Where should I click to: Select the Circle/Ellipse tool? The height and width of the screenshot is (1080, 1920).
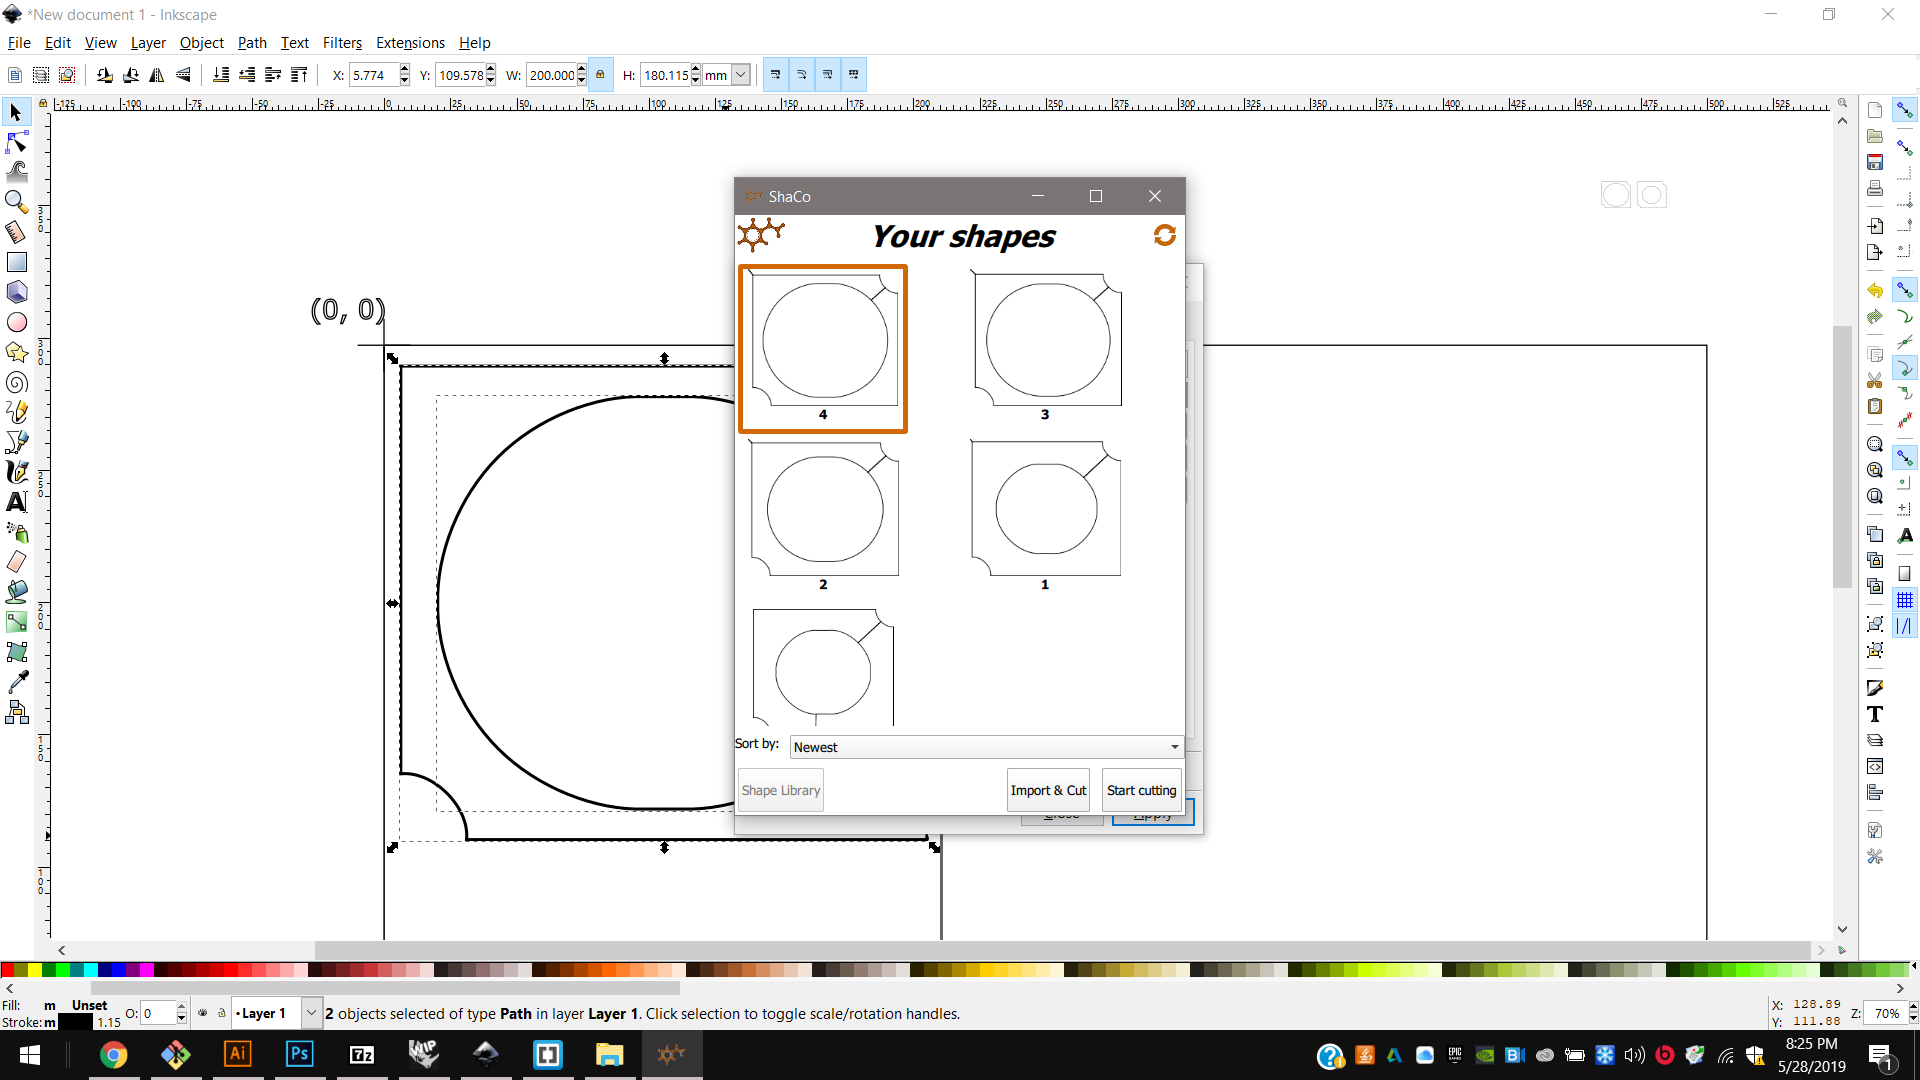(16, 322)
